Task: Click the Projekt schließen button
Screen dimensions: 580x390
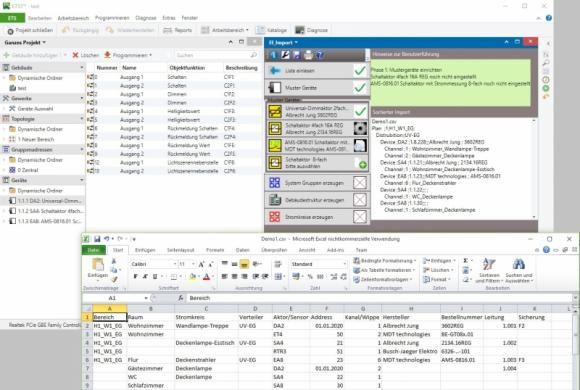Action: [30, 30]
